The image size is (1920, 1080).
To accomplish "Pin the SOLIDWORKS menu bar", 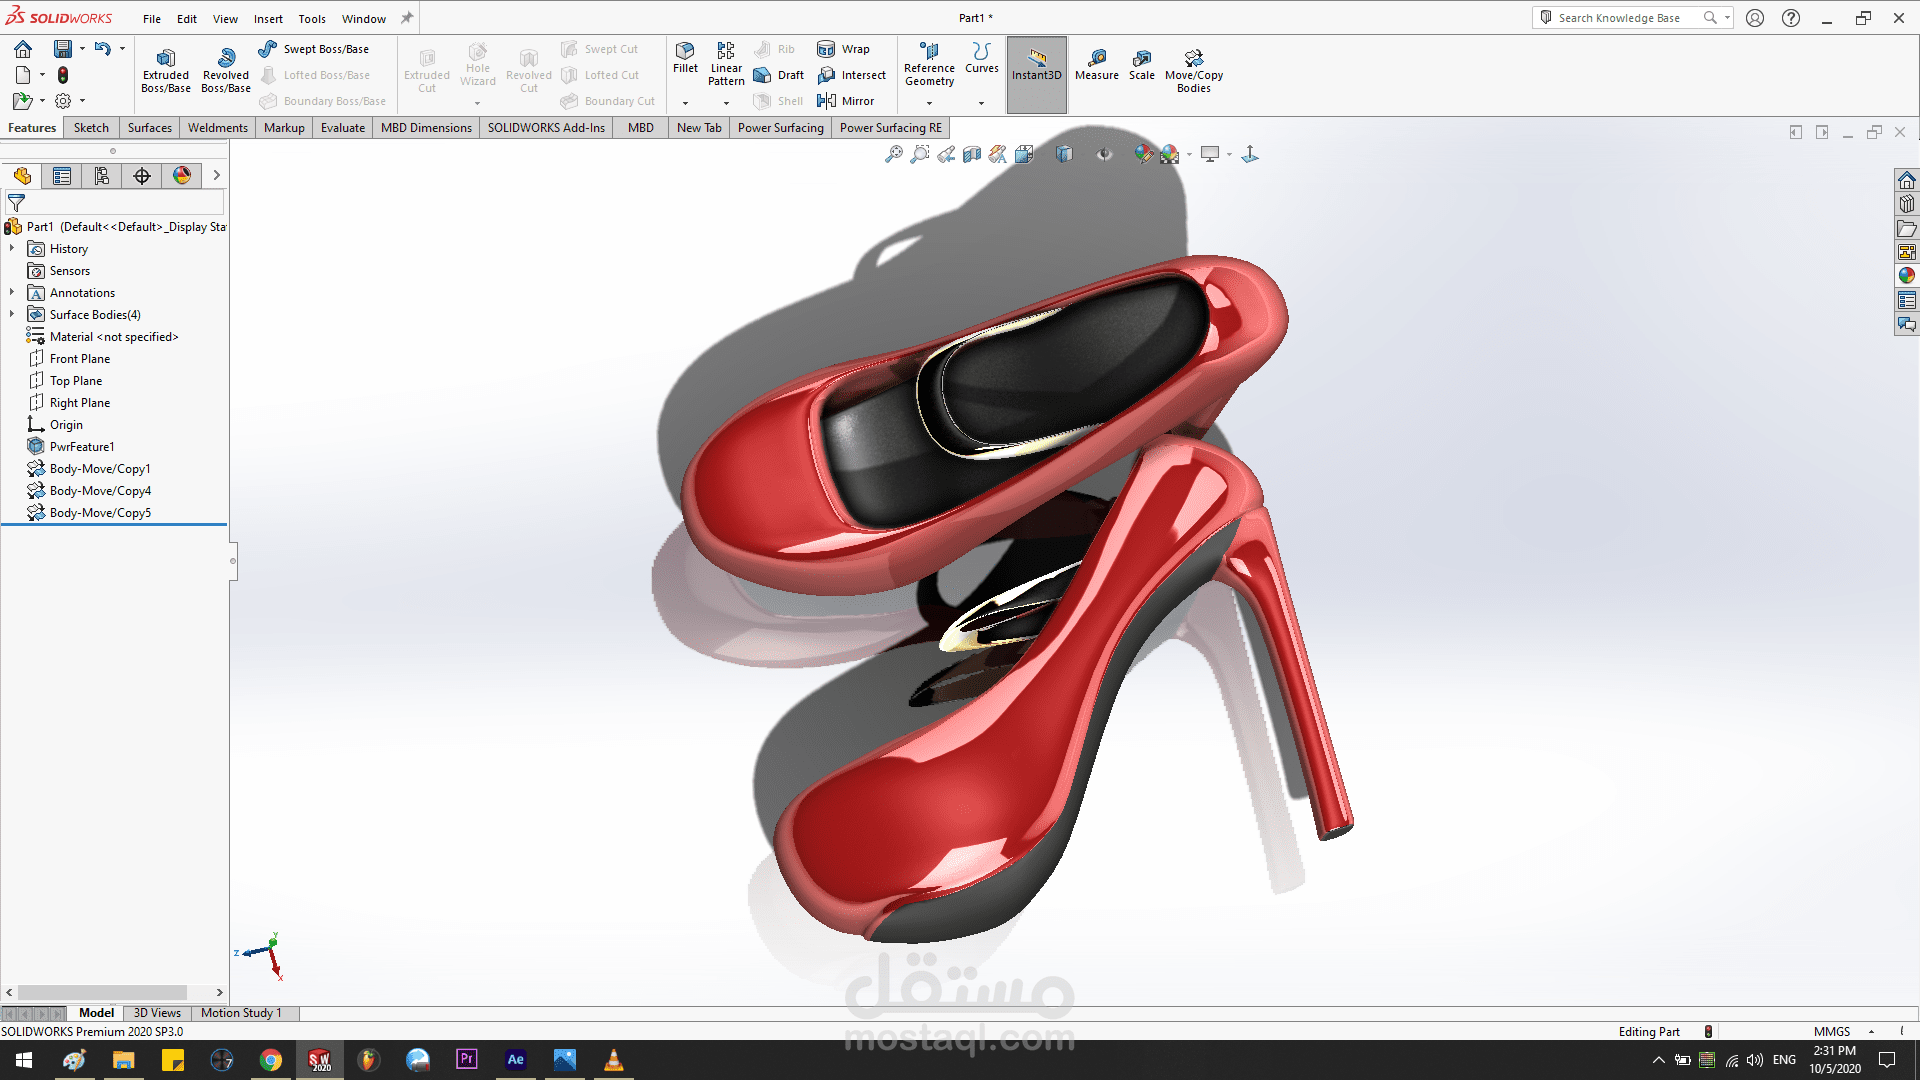I will pos(407,18).
